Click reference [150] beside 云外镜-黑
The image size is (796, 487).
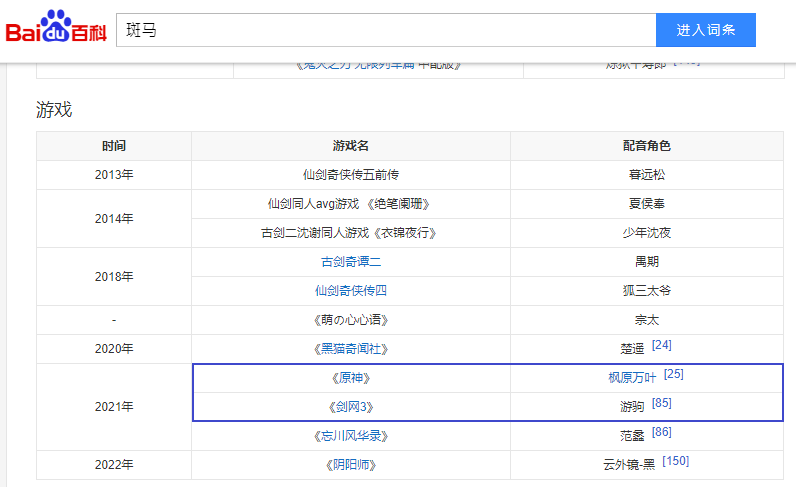click(x=676, y=461)
